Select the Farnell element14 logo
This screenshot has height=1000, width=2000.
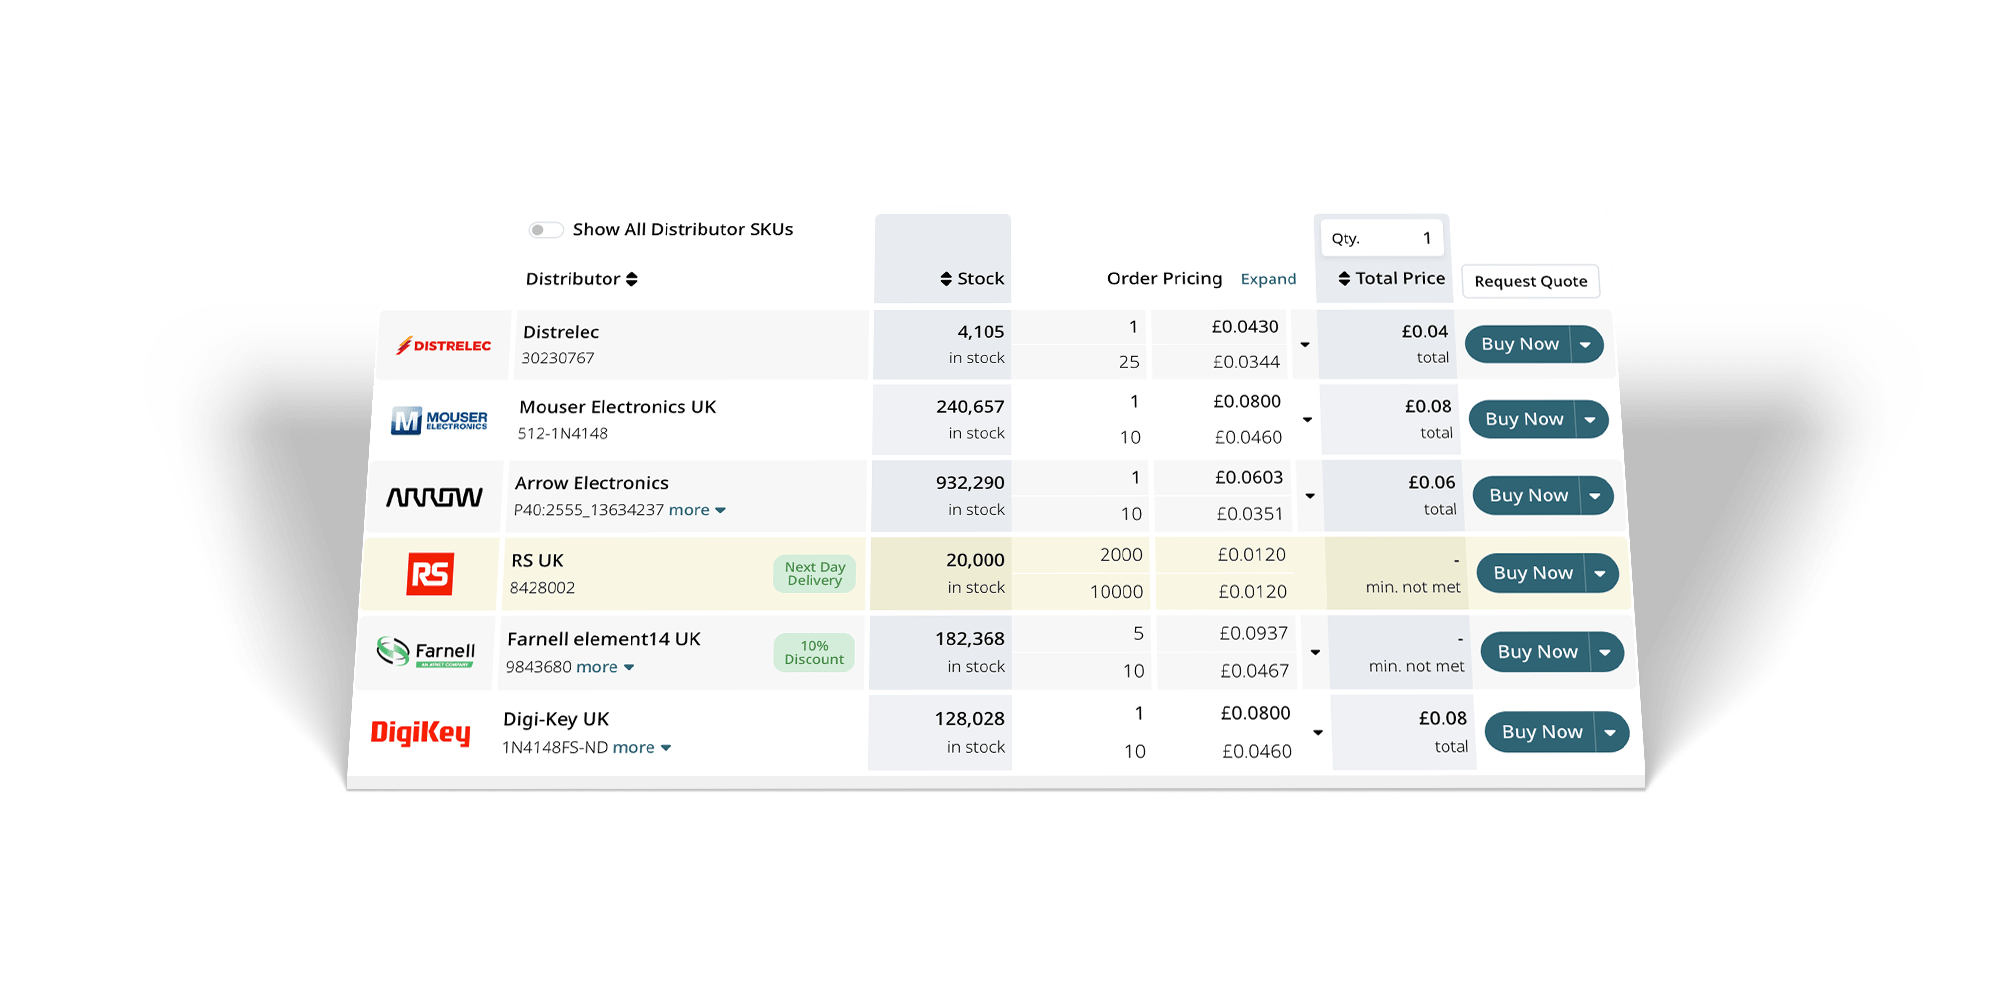[425, 652]
